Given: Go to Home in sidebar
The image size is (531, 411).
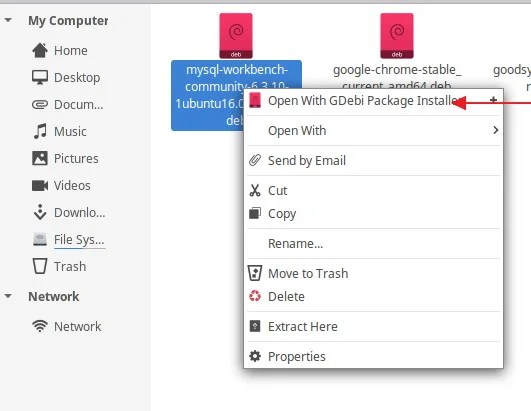Looking at the screenshot, I should click(x=71, y=50).
